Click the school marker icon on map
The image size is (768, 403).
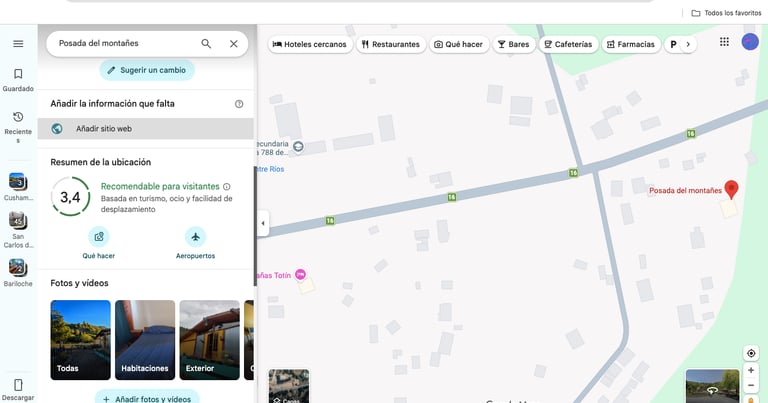298,146
